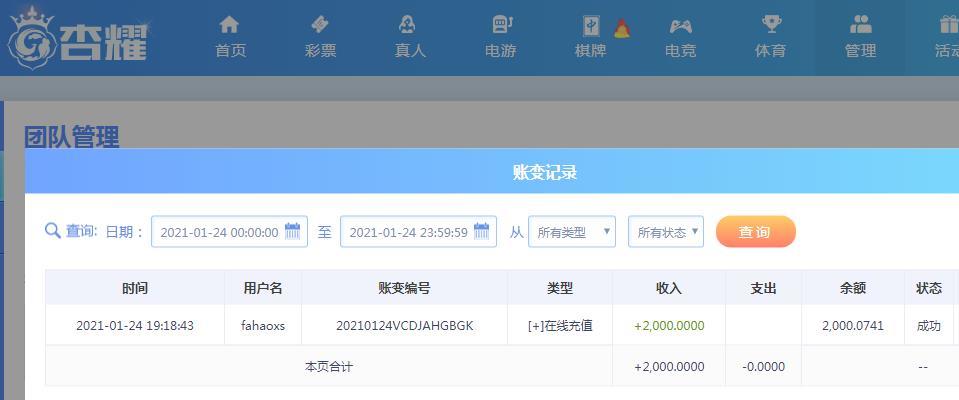Click the 余额 column header

coord(853,288)
